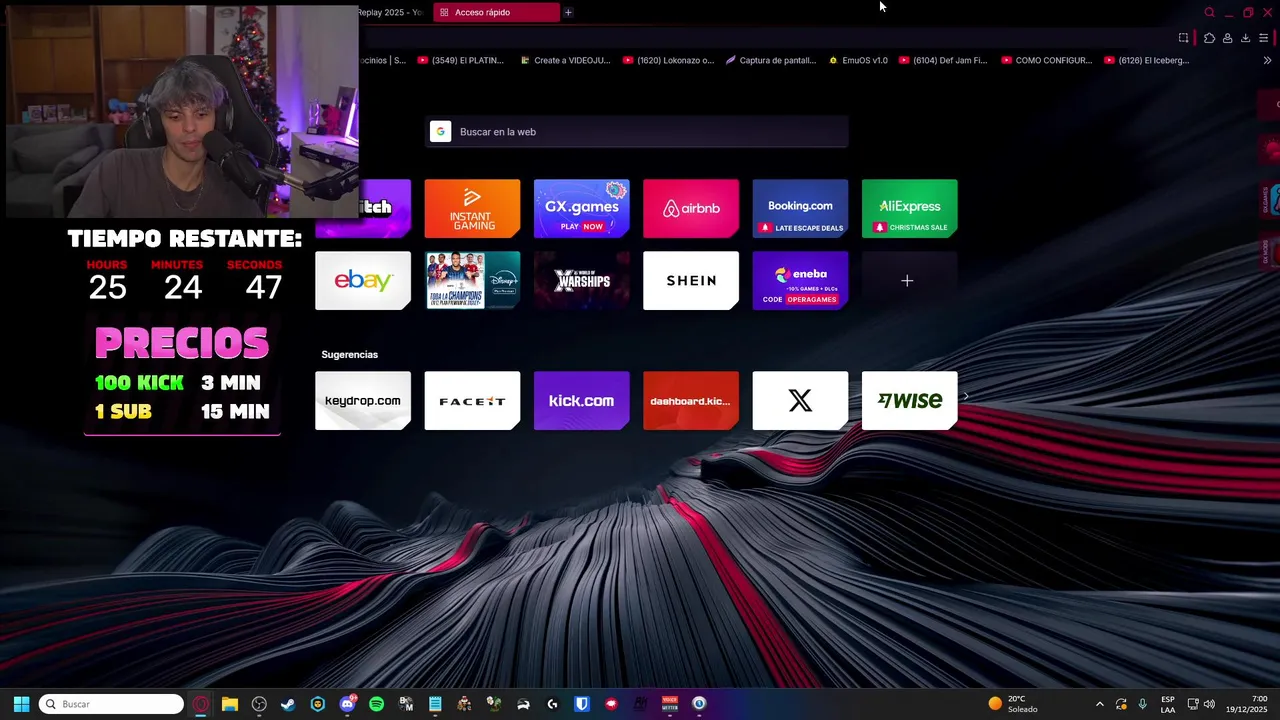Click the taskbar Buscar search box
1280x720 pixels.
111,704
